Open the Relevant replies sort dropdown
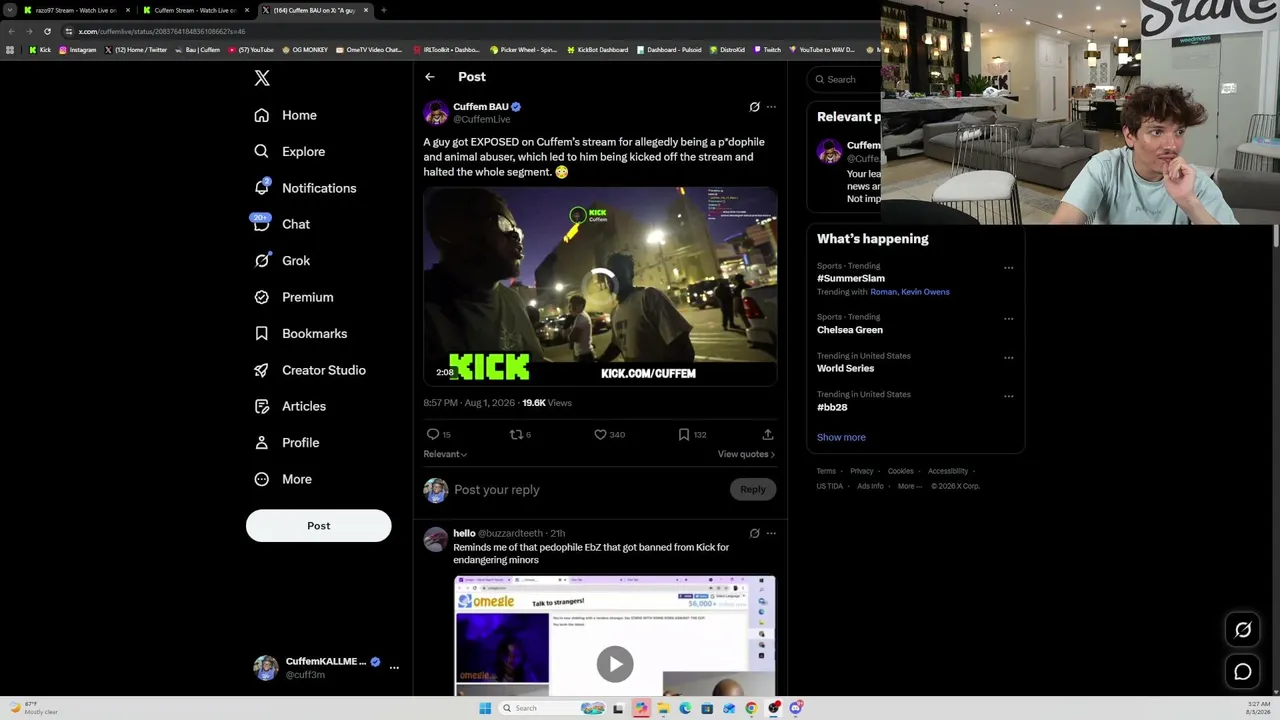Image resolution: width=1280 pixels, height=720 pixels. (x=445, y=454)
